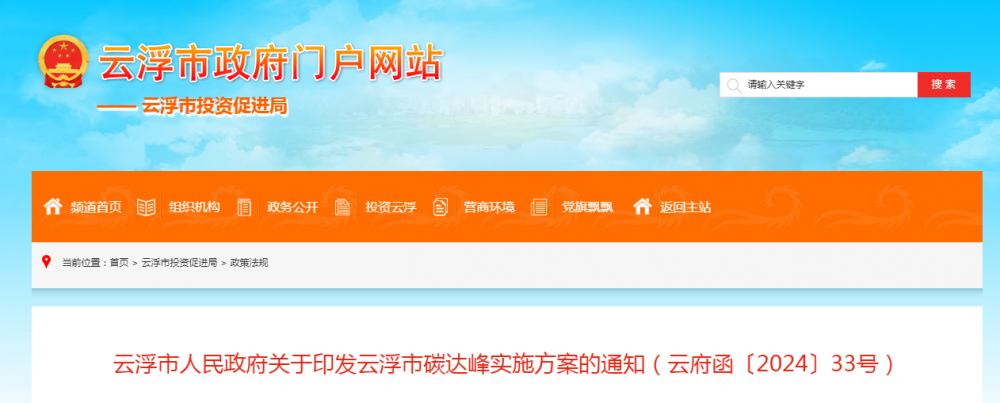Click the national emblem logo
Image resolution: width=1000 pixels, height=403 pixels.
pyautogui.click(x=64, y=62)
